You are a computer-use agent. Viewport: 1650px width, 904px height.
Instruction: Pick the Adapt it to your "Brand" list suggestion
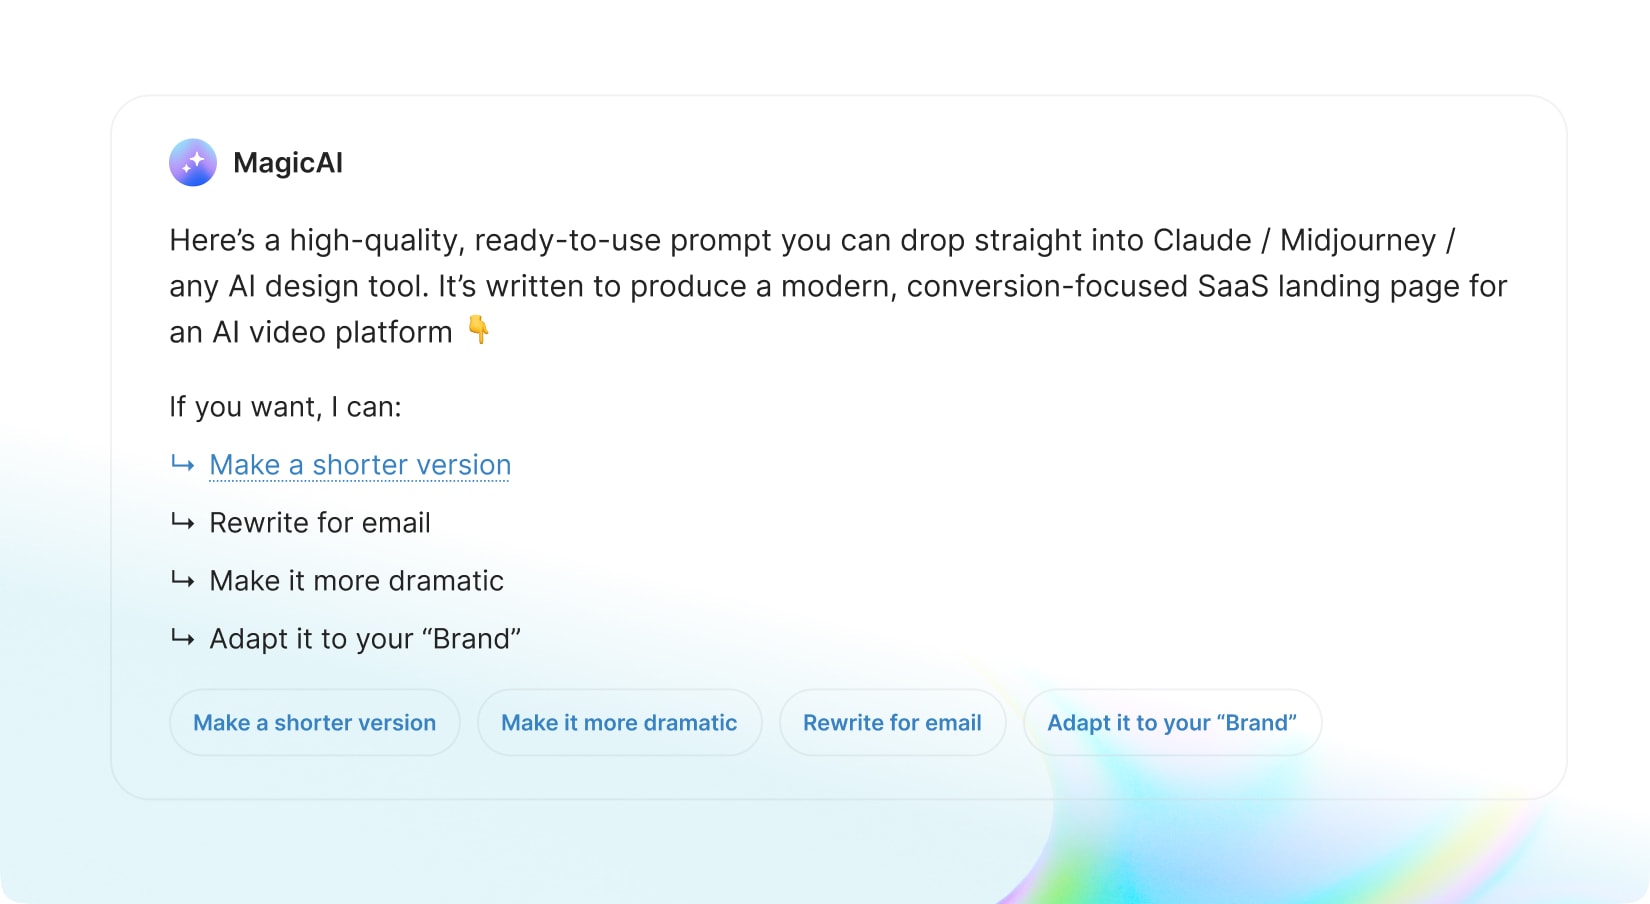(x=365, y=639)
